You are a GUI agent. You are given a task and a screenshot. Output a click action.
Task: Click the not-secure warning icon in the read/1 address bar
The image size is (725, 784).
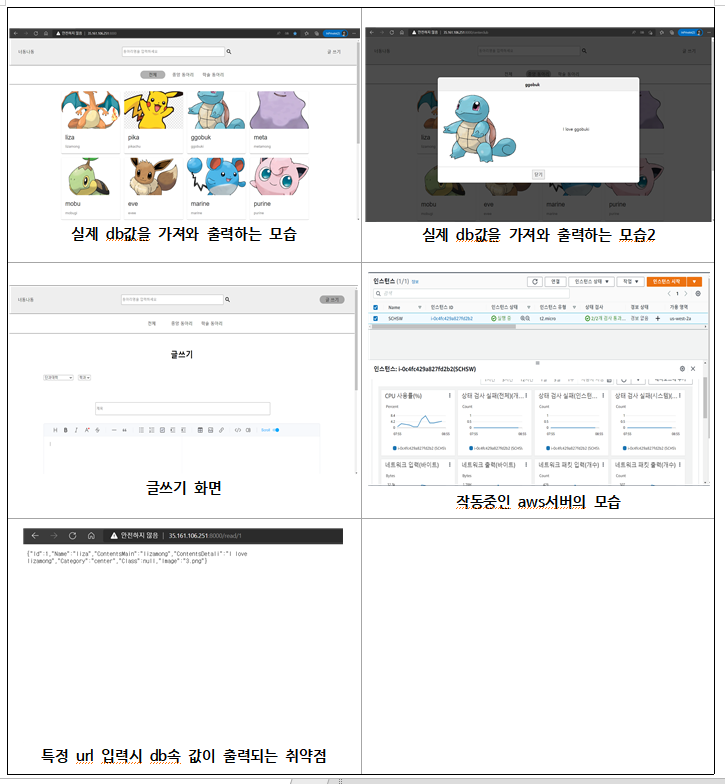coord(114,536)
